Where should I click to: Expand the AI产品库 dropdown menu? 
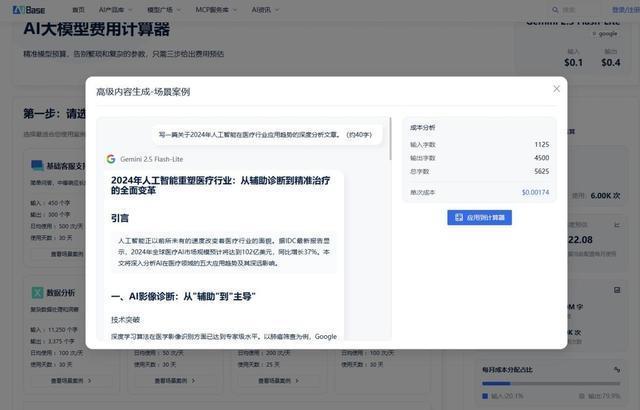116,10
